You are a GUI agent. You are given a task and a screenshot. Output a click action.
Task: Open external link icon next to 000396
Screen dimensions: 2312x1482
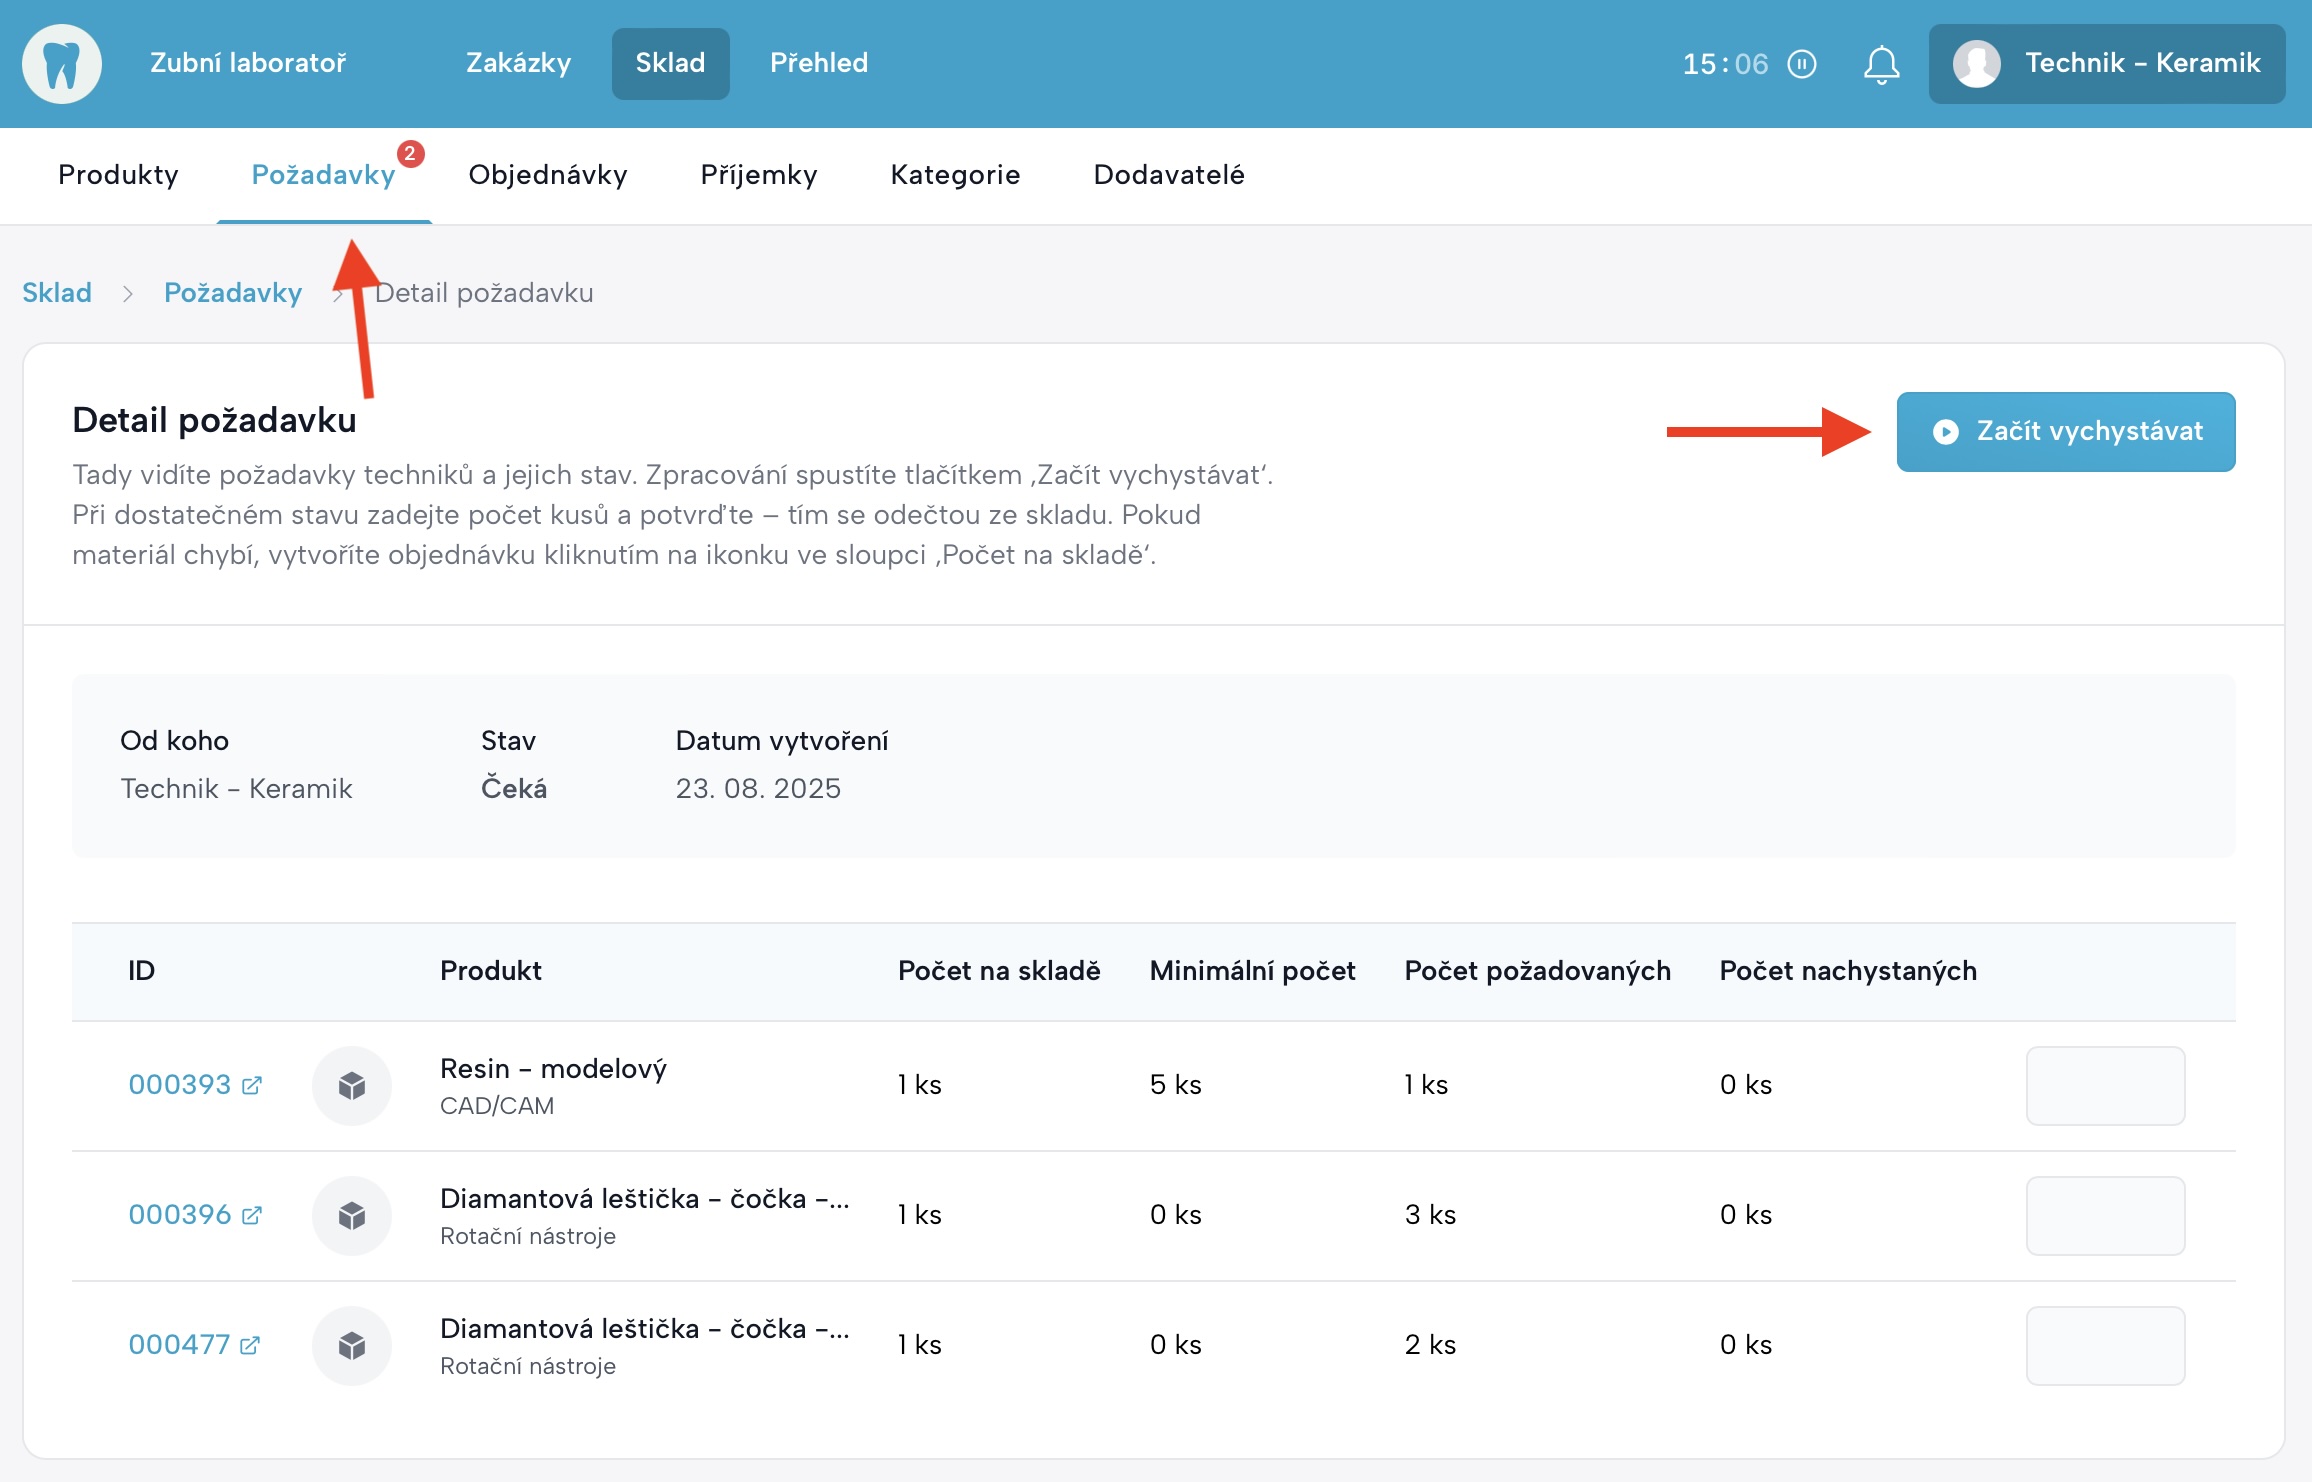252,1215
